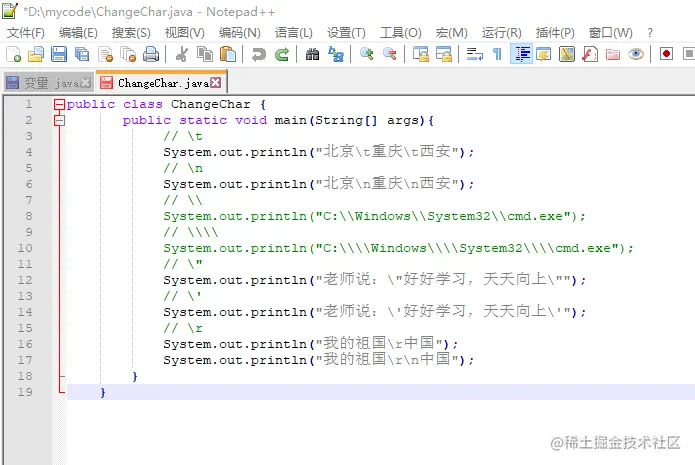This screenshot has height=465, width=695.
Task: Open Find with the binoculars icon
Action: (312, 54)
